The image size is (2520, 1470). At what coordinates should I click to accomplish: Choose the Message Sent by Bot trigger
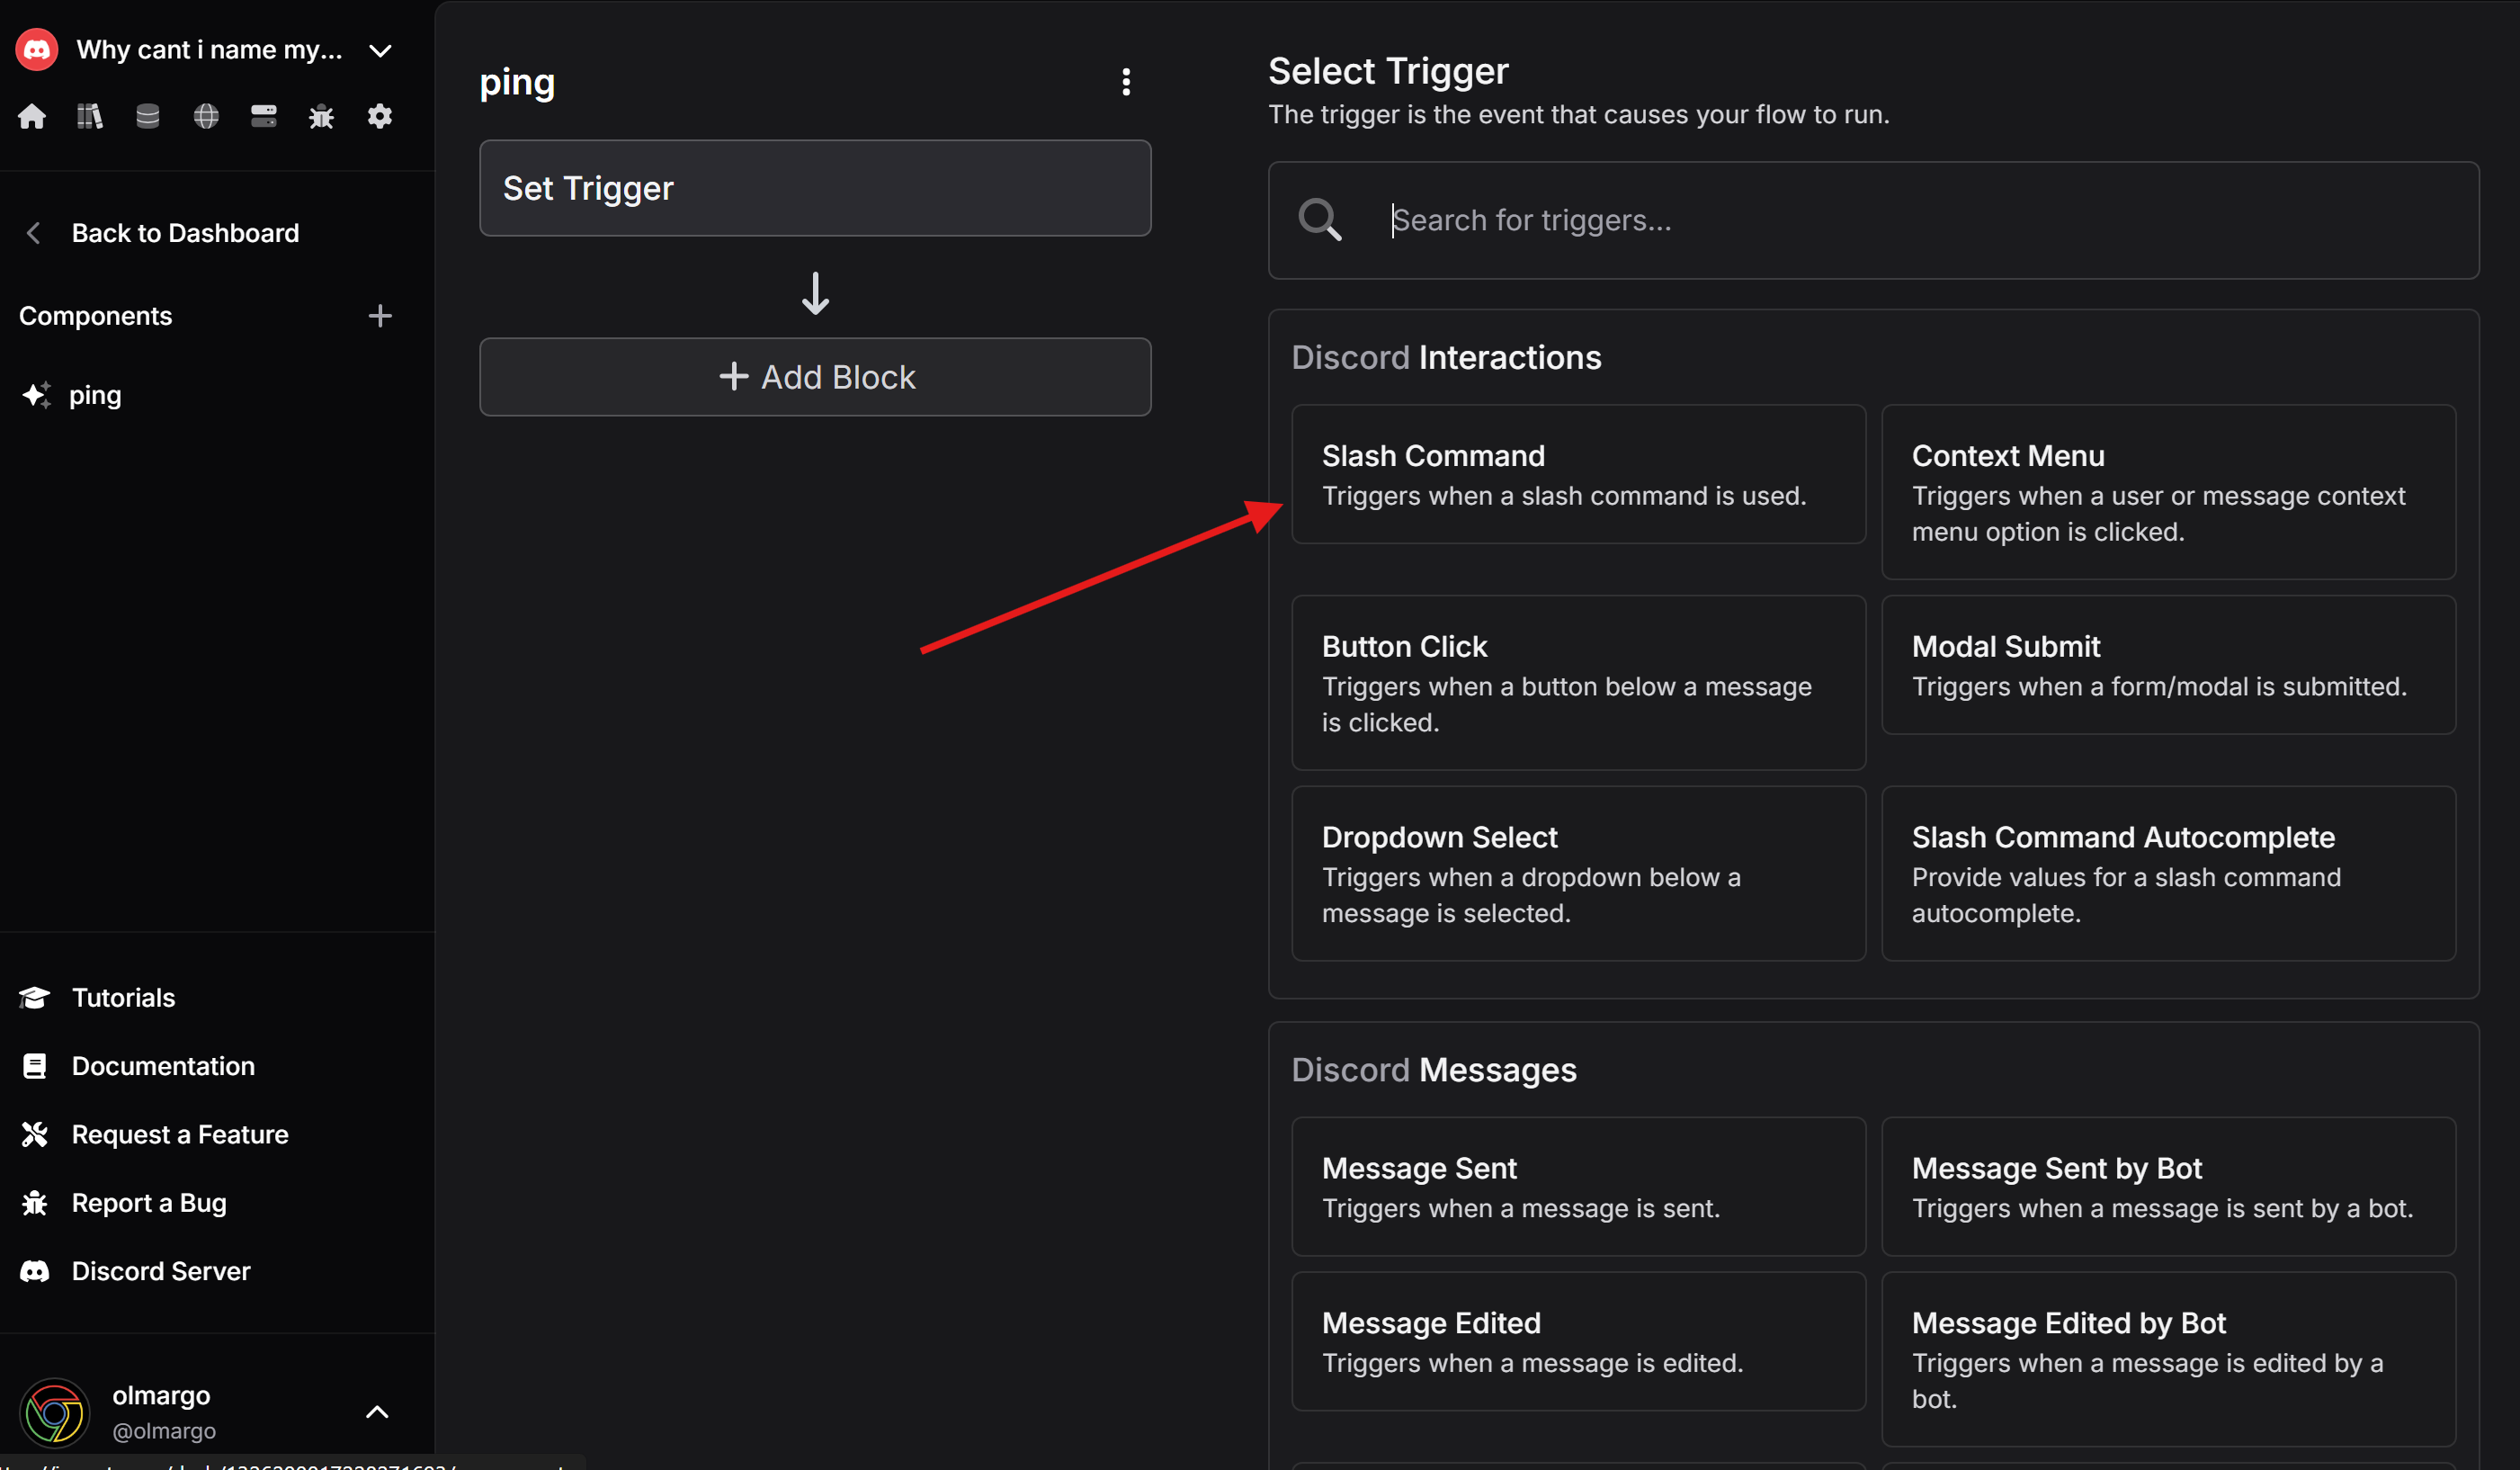(2168, 1186)
